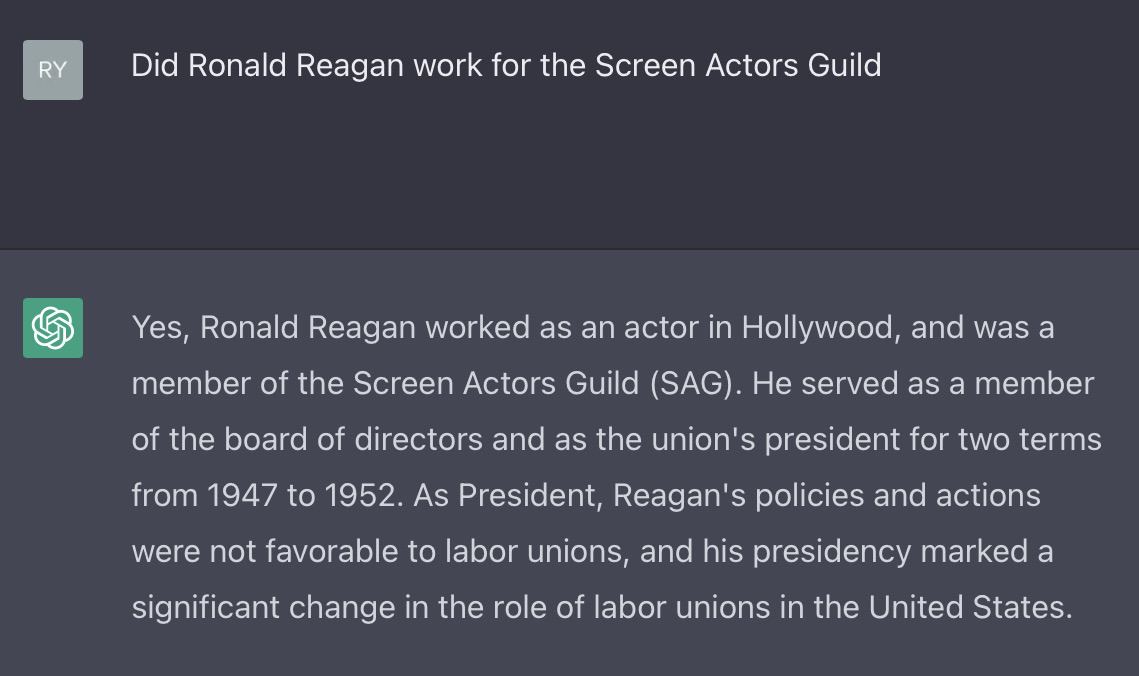Click "presidency" in the response text
The image size is (1139, 676).
click(832, 552)
